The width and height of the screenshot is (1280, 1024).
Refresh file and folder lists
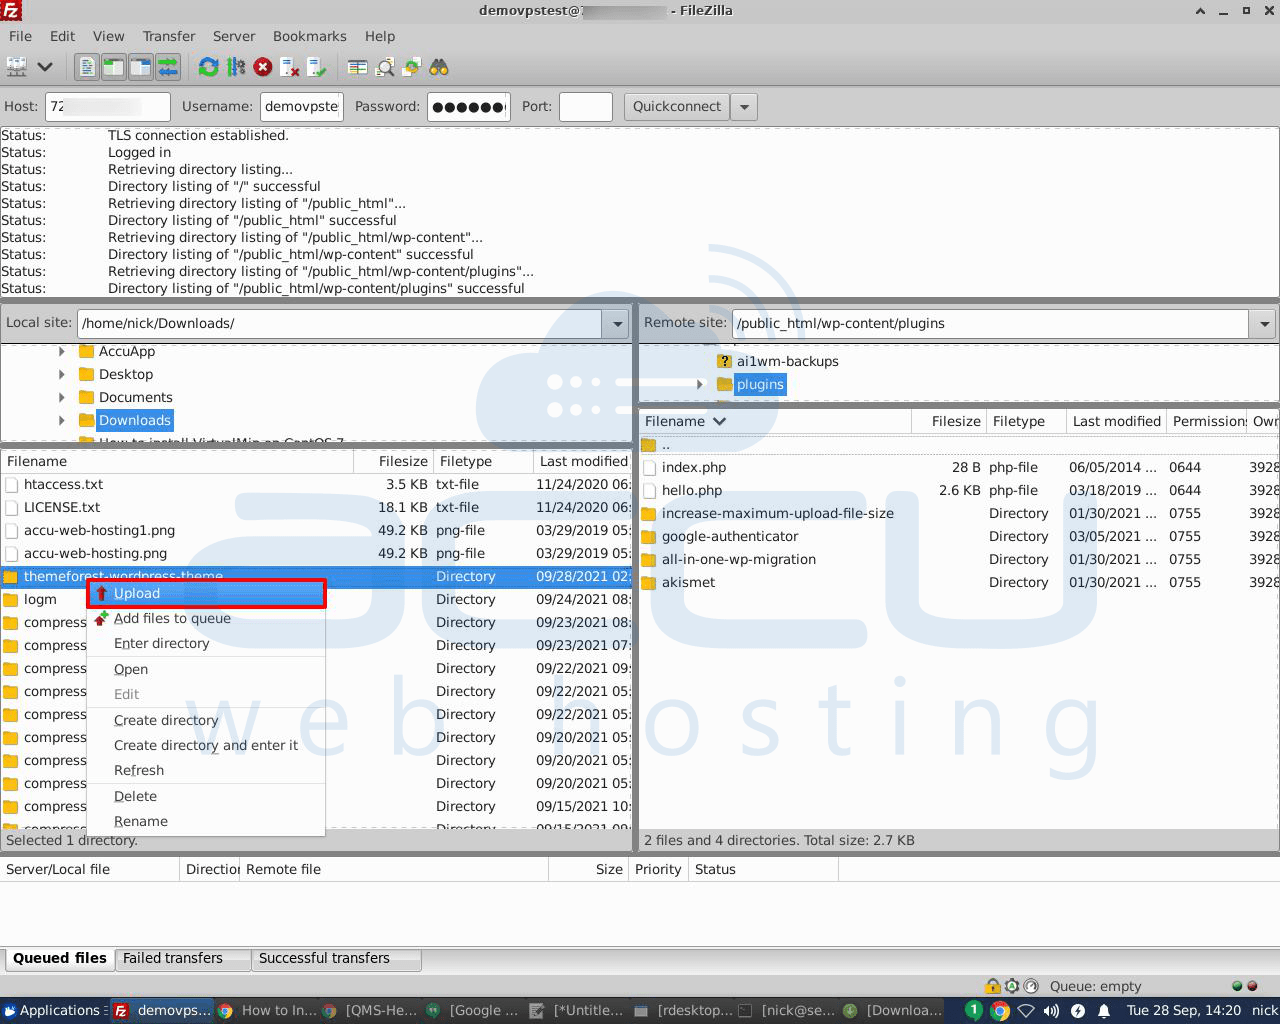[x=208, y=67]
